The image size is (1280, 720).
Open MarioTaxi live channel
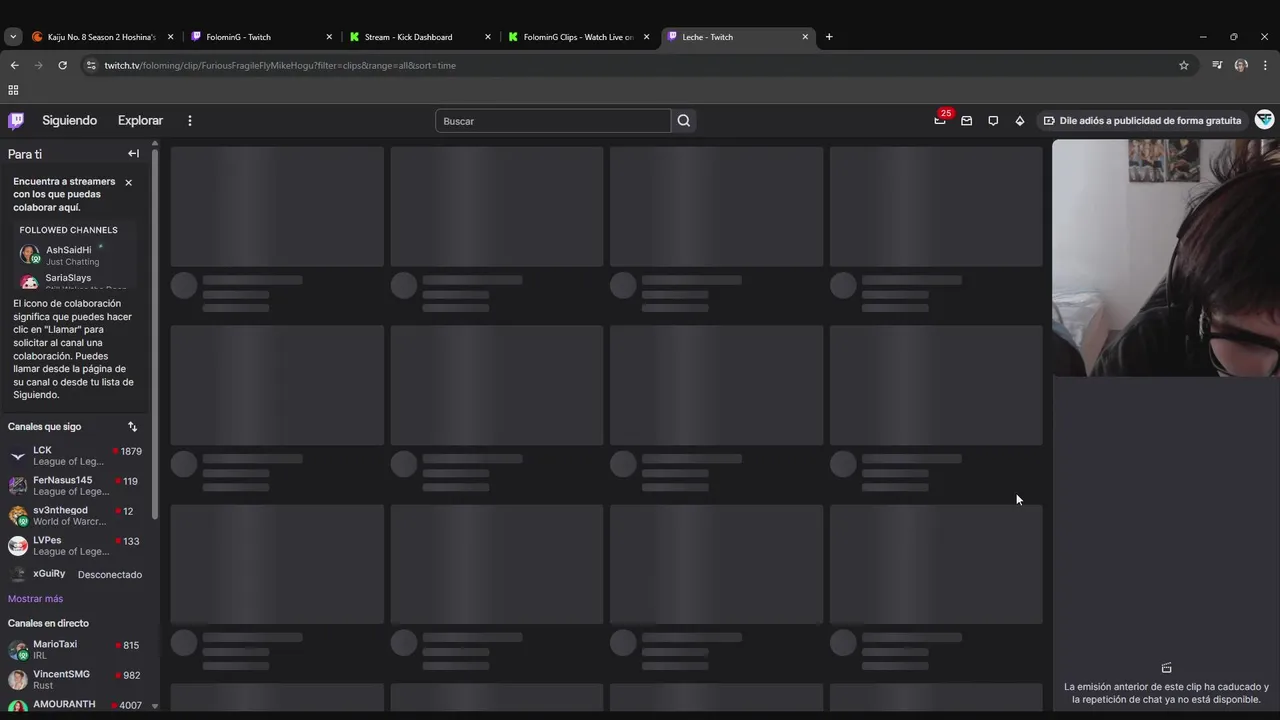[x=75, y=649]
